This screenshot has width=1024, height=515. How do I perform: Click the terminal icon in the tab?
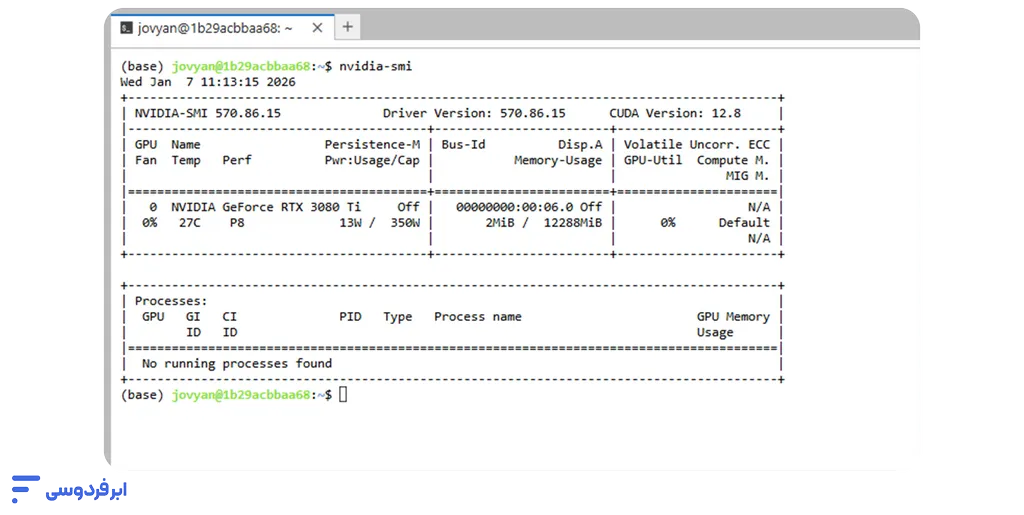126,28
